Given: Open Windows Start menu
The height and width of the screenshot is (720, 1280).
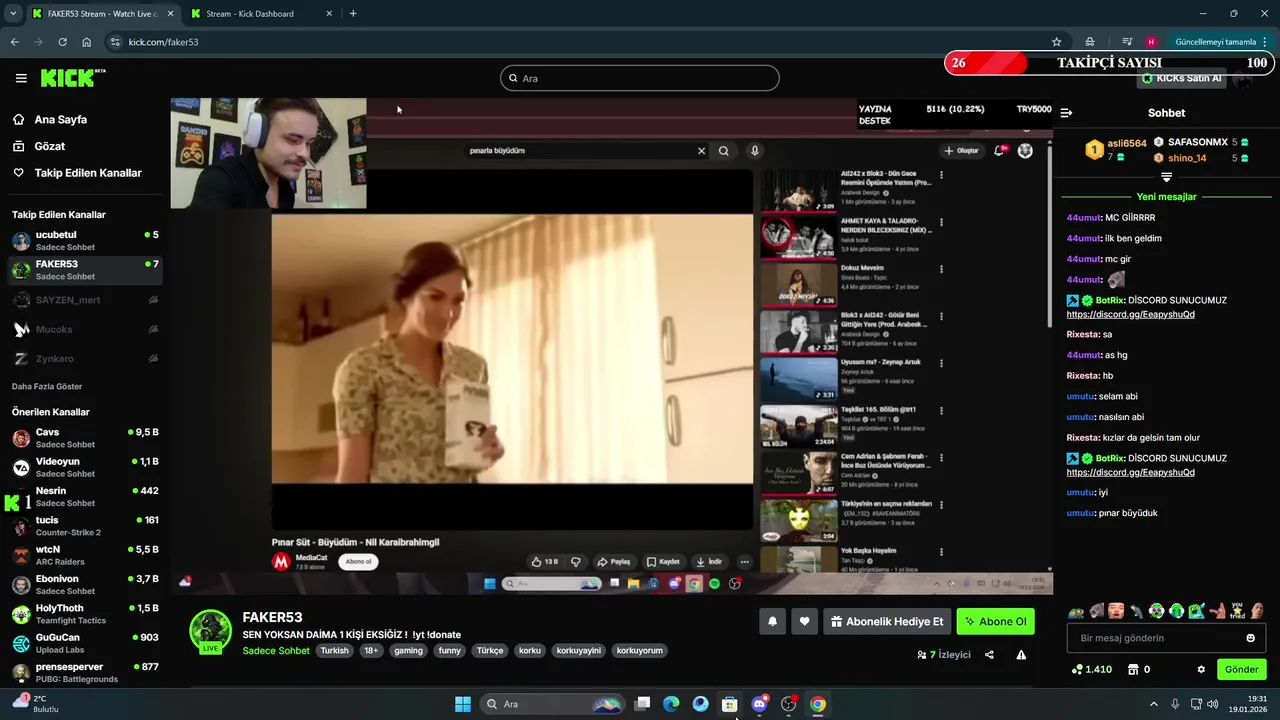Looking at the screenshot, I should 462,704.
